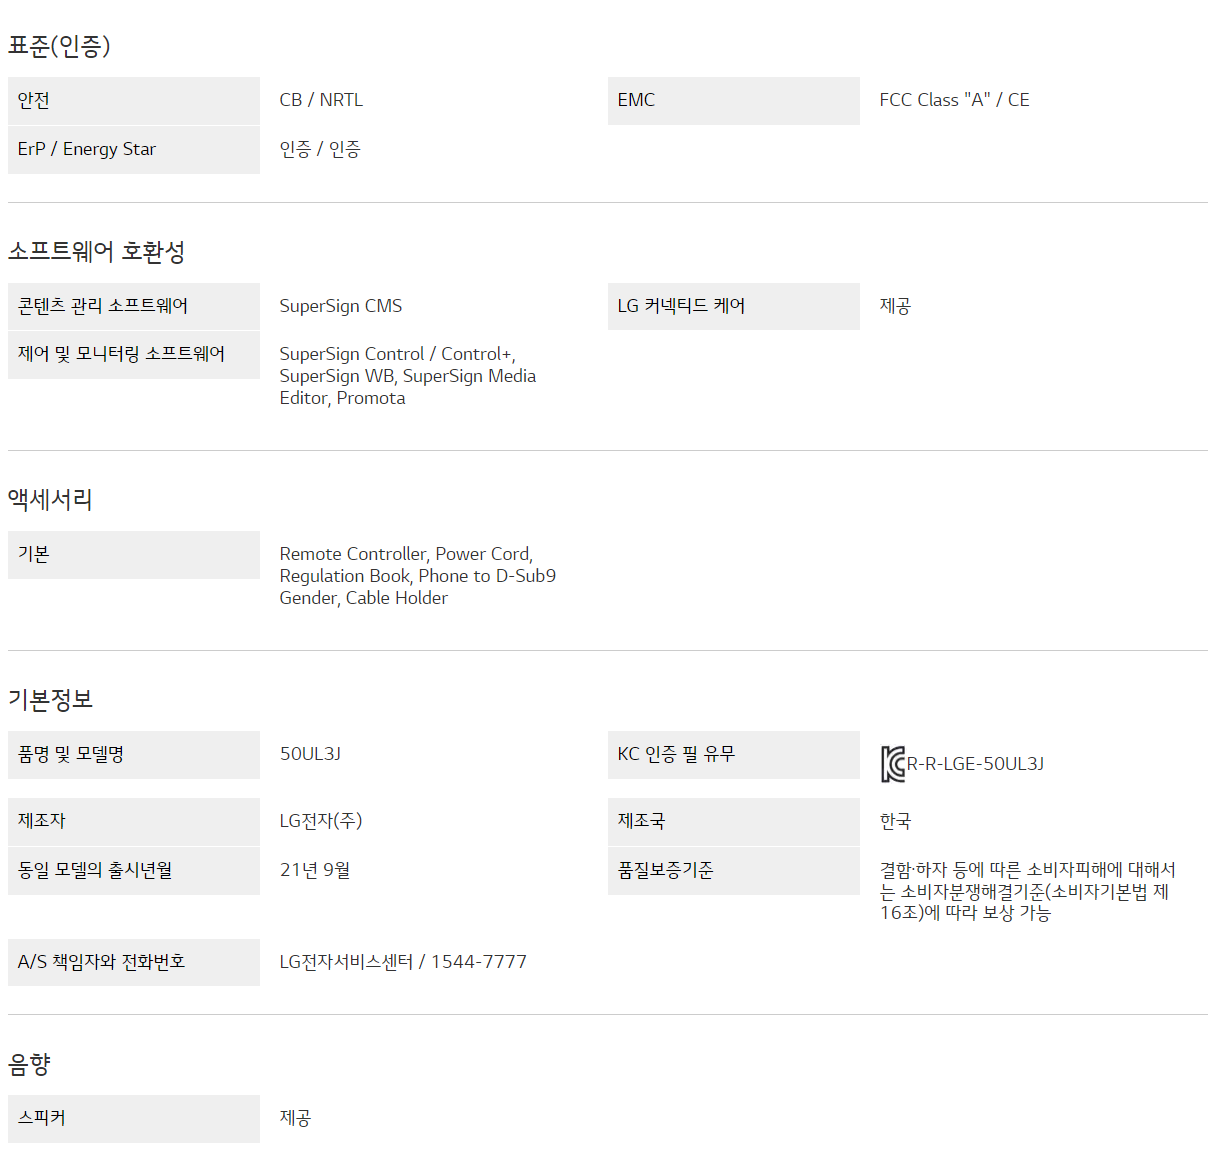This screenshot has height=1150, width=1214.
Task: Select the 소프트웨어 호환성 section heading
Action: [x=96, y=252]
